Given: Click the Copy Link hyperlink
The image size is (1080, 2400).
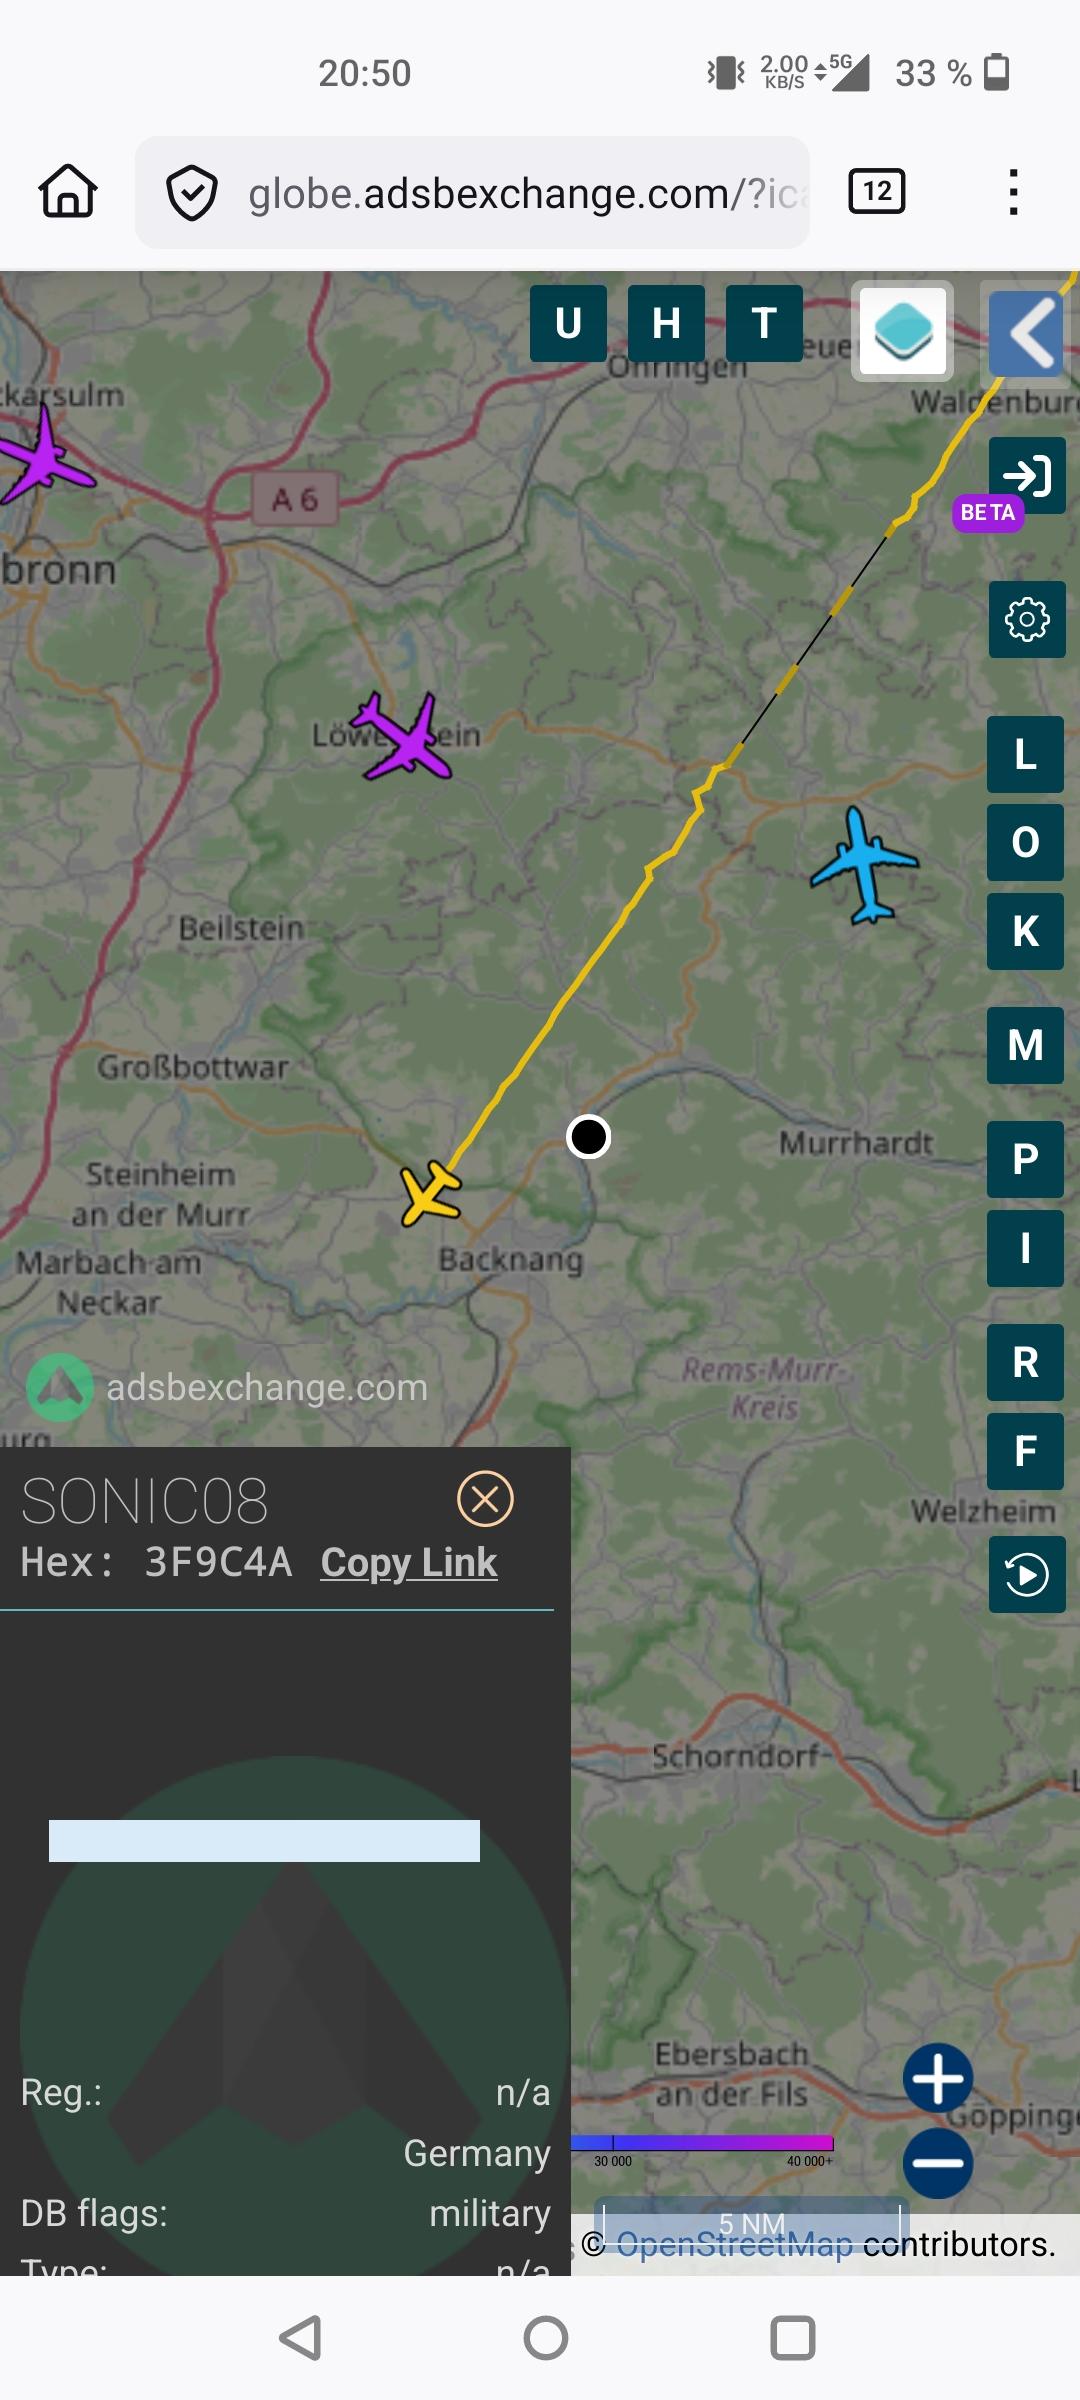Looking at the screenshot, I should click(408, 1562).
